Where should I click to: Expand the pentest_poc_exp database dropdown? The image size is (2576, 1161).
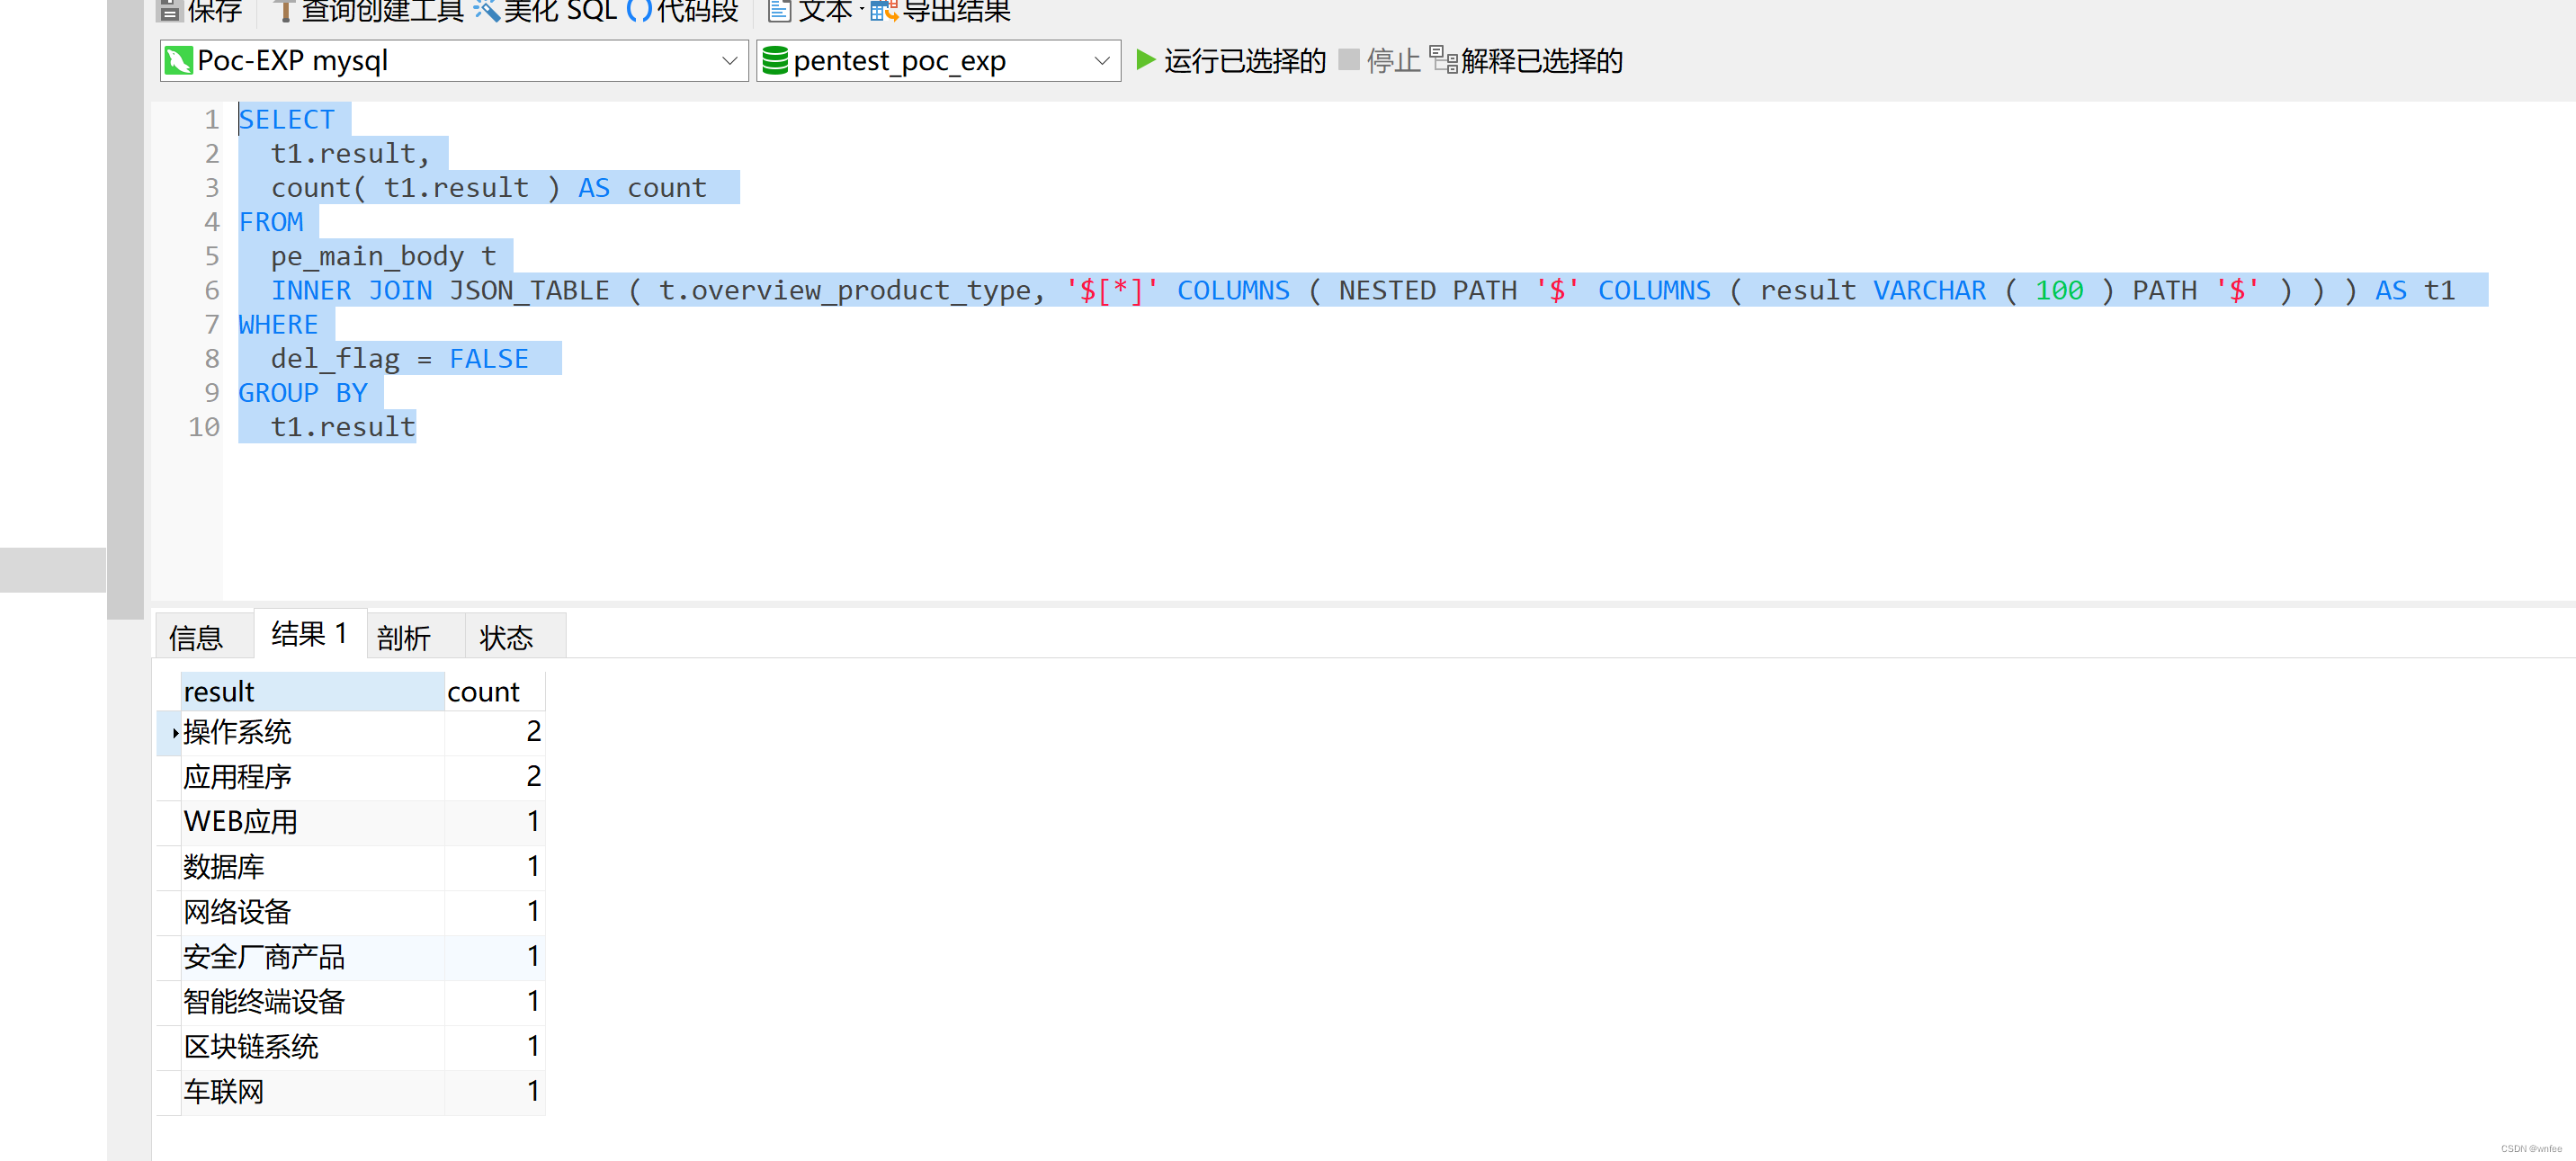1101,61
